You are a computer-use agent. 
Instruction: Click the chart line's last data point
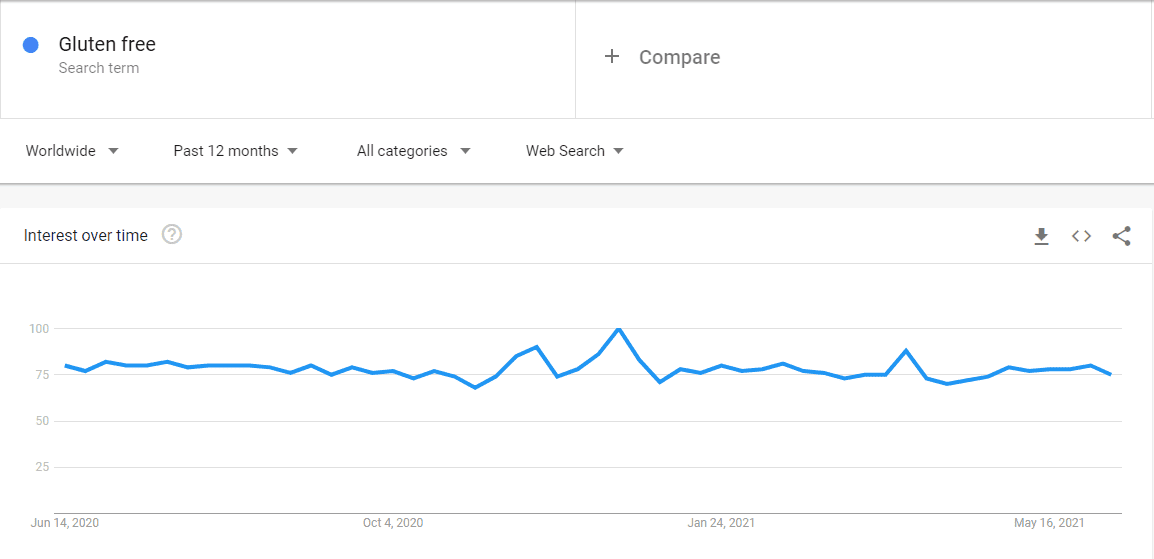click(1111, 374)
